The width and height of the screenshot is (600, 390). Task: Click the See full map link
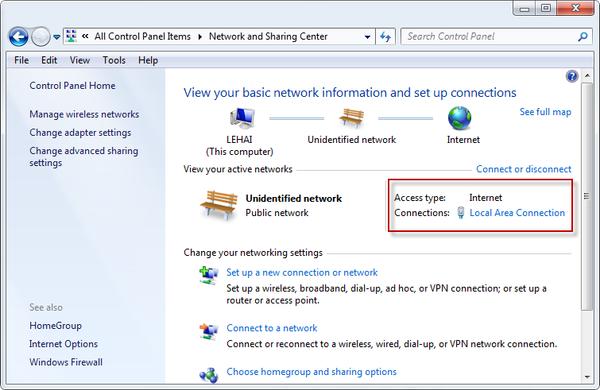point(545,112)
